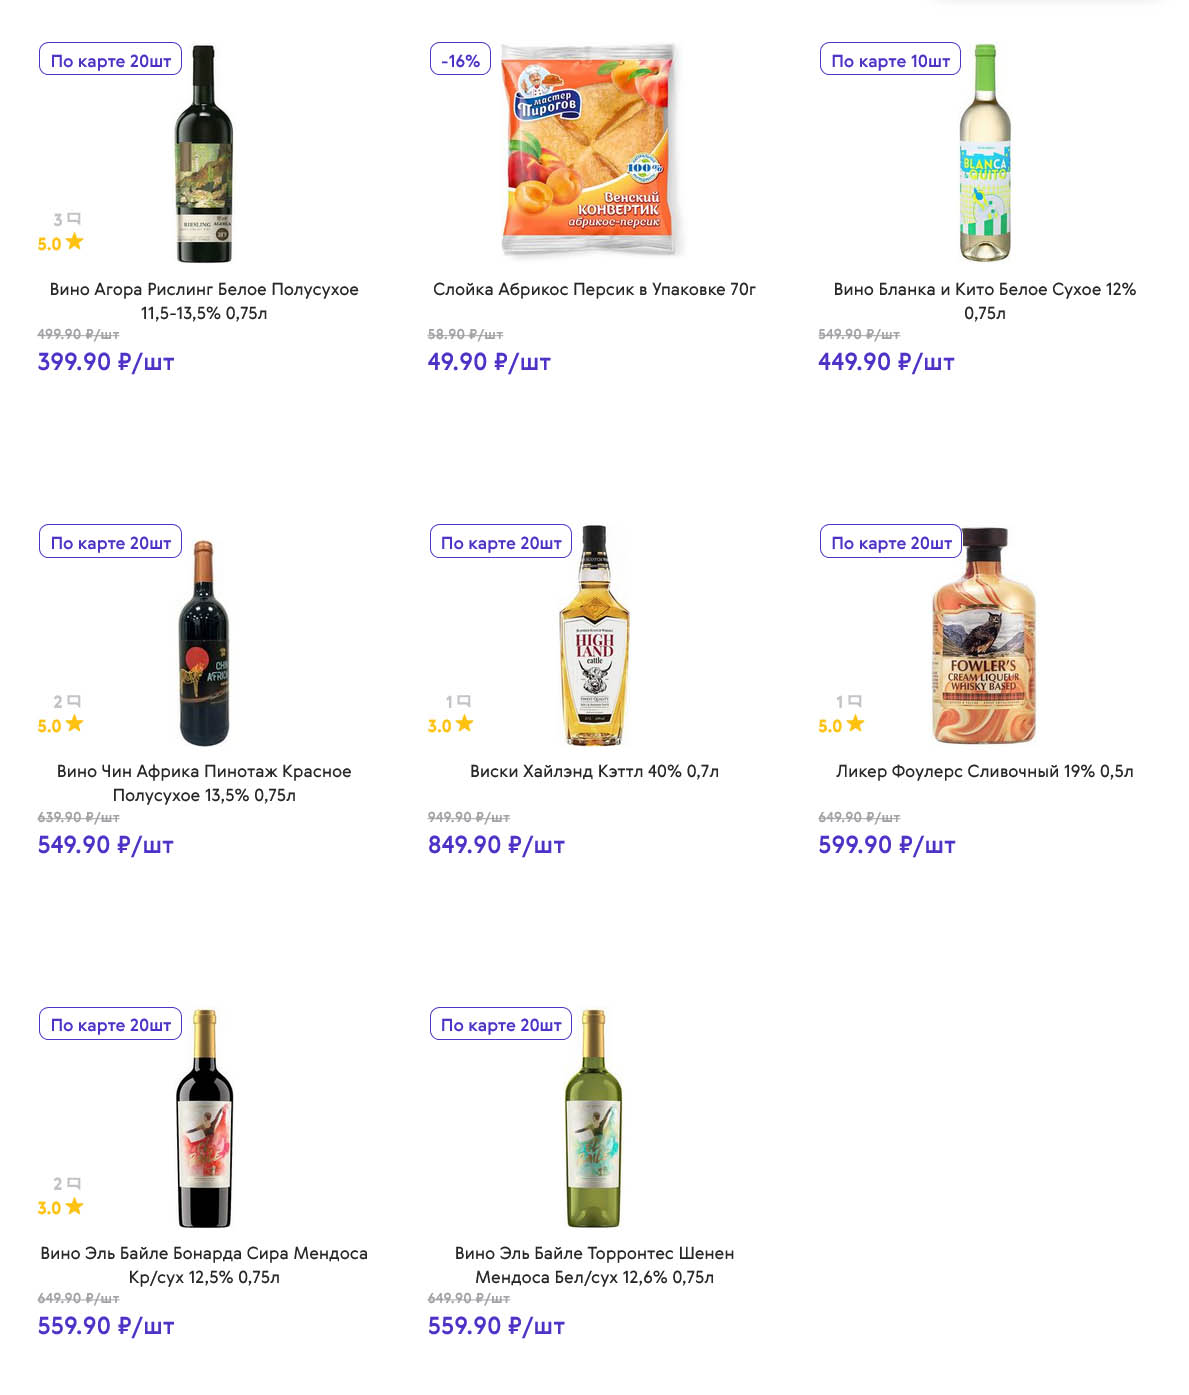Image resolution: width=1189 pixels, height=1395 pixels.
Task: Click the star rating icon of Агора Рислинг
Action: [x=75, y=242]
